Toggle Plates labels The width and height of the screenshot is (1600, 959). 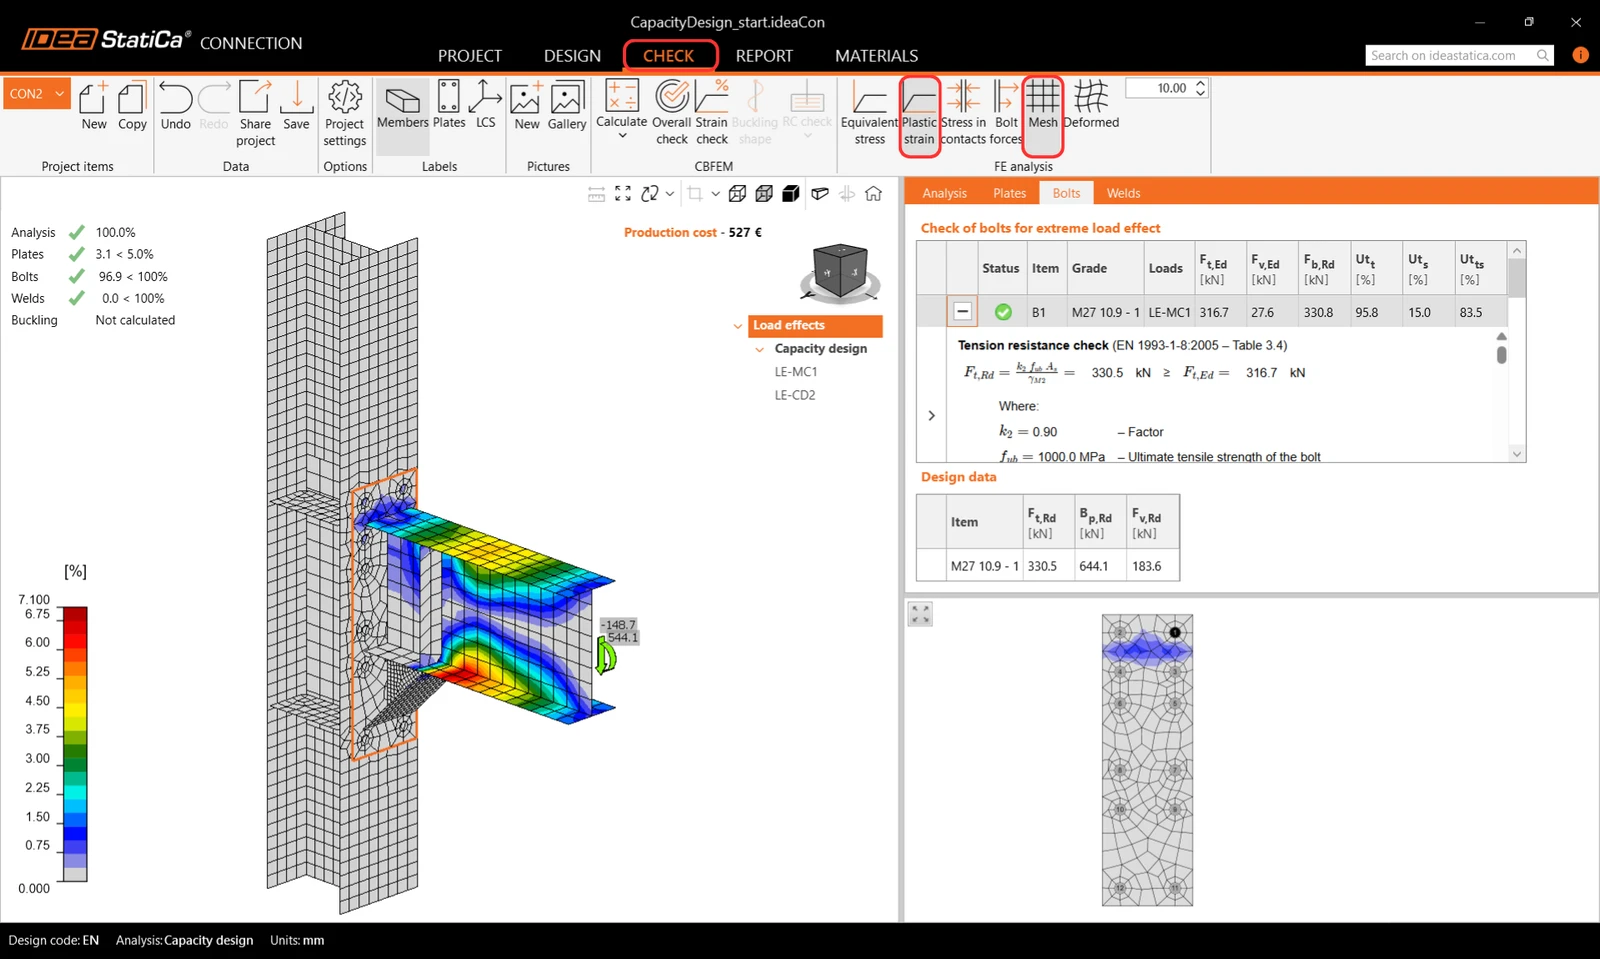(449, 106)
